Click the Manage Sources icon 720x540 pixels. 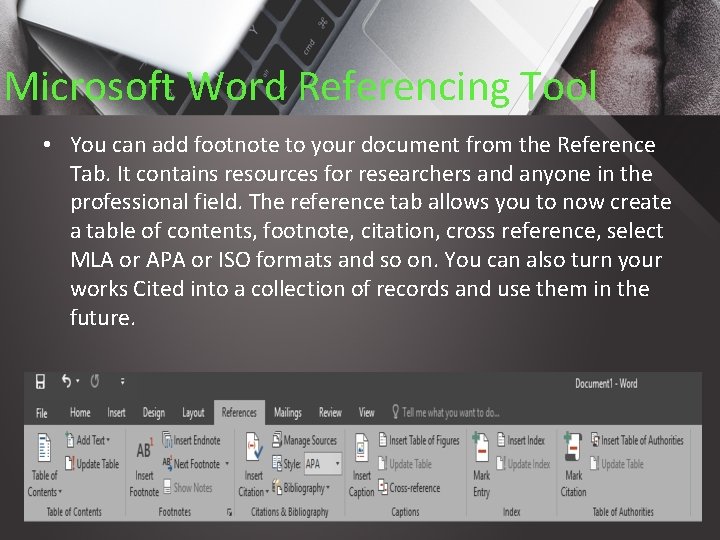coord(277,440)
